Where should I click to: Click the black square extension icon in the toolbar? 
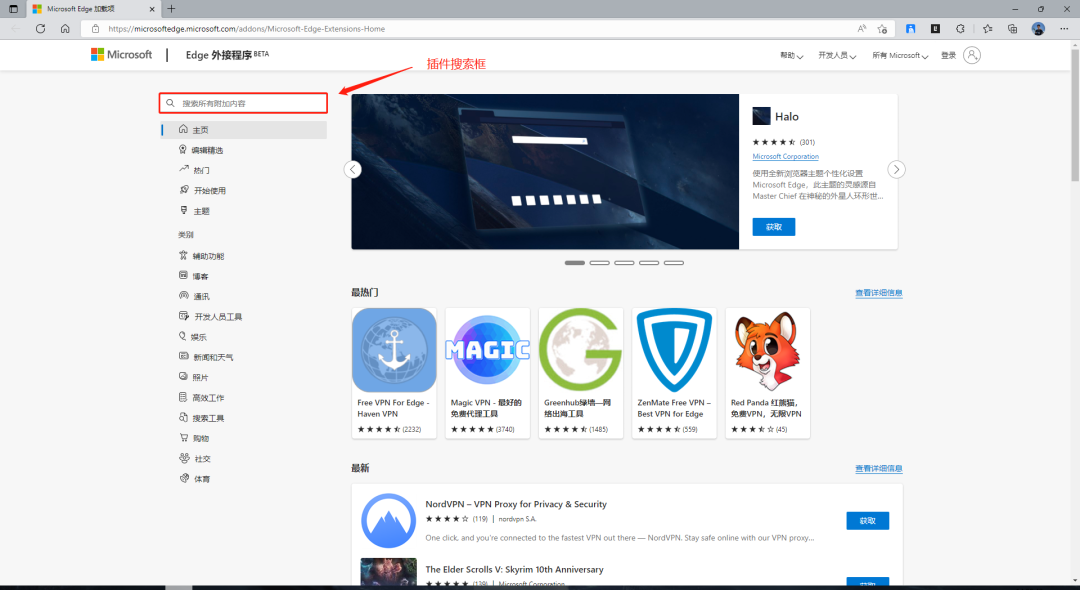click(x=935, y=29)
